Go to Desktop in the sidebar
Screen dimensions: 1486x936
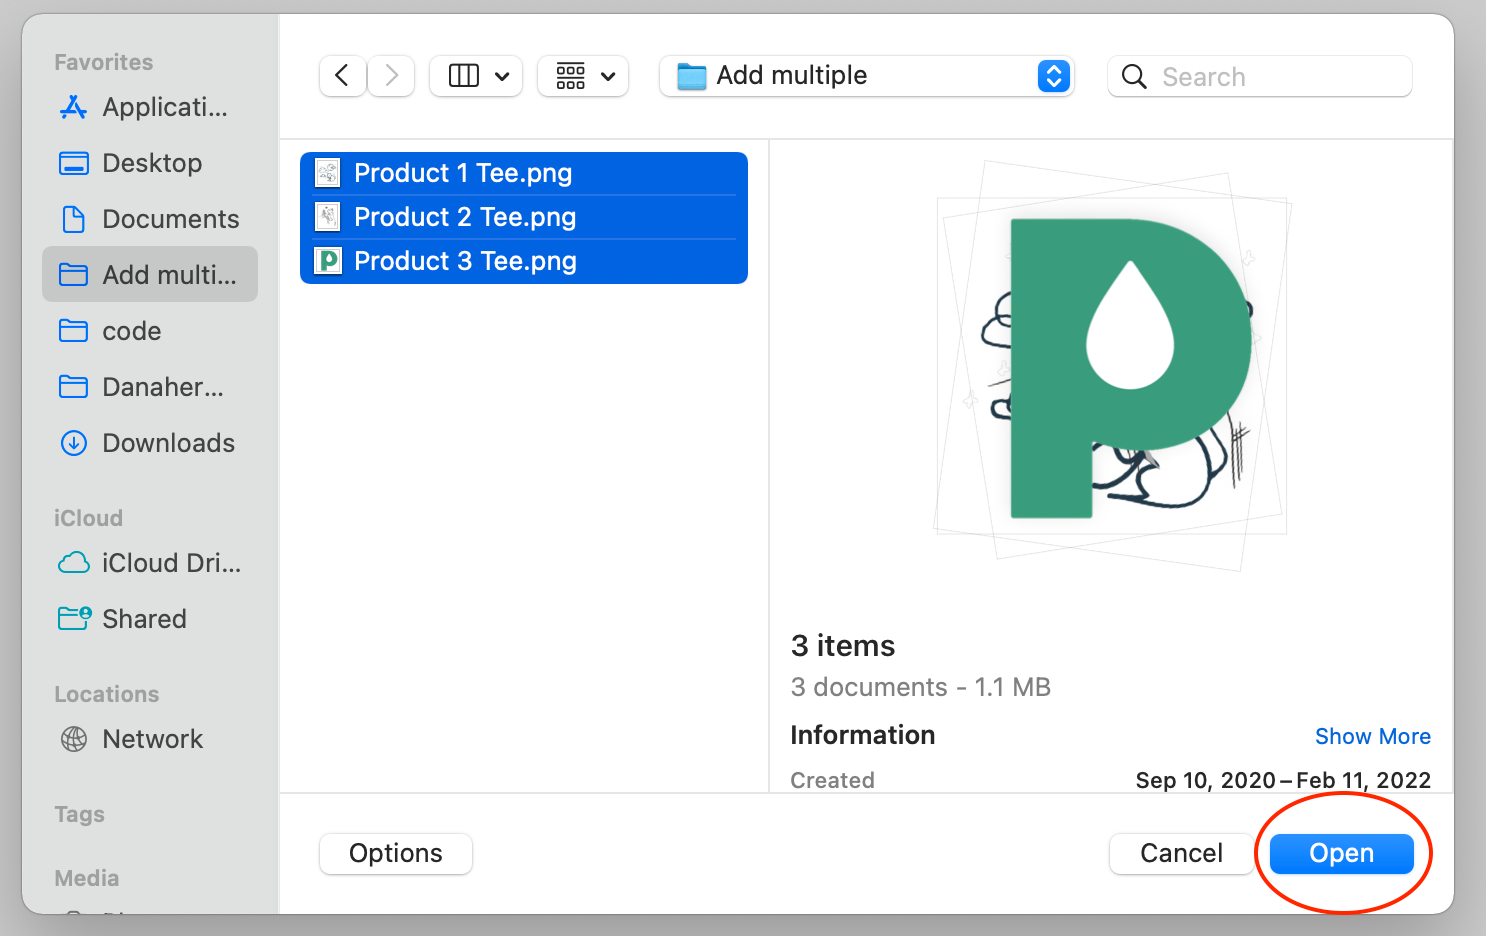(150, 163)
